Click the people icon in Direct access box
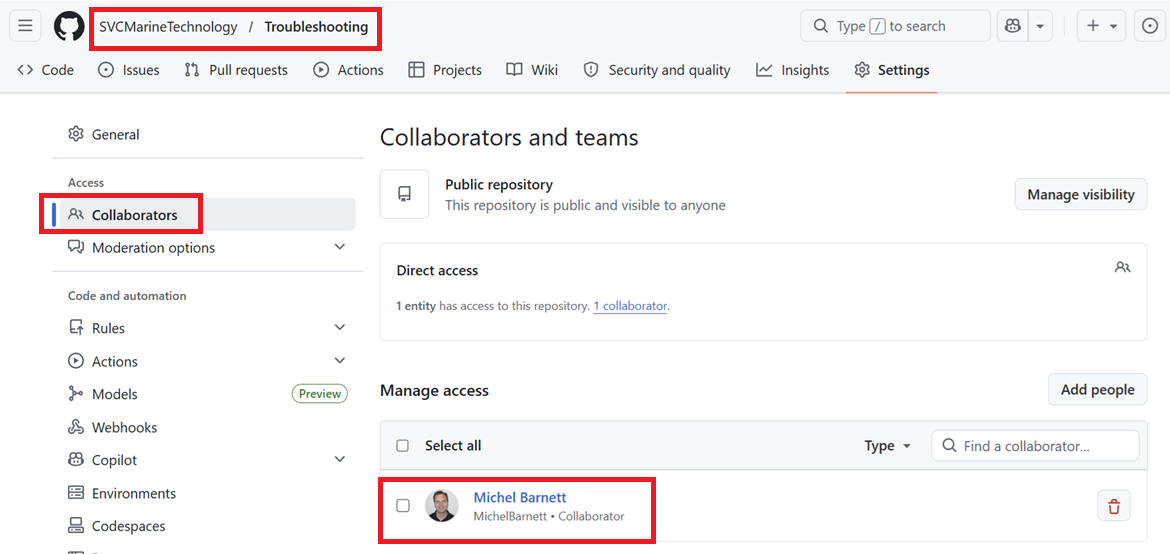Screen dimensions: 1170x554 click(1122, 267)
